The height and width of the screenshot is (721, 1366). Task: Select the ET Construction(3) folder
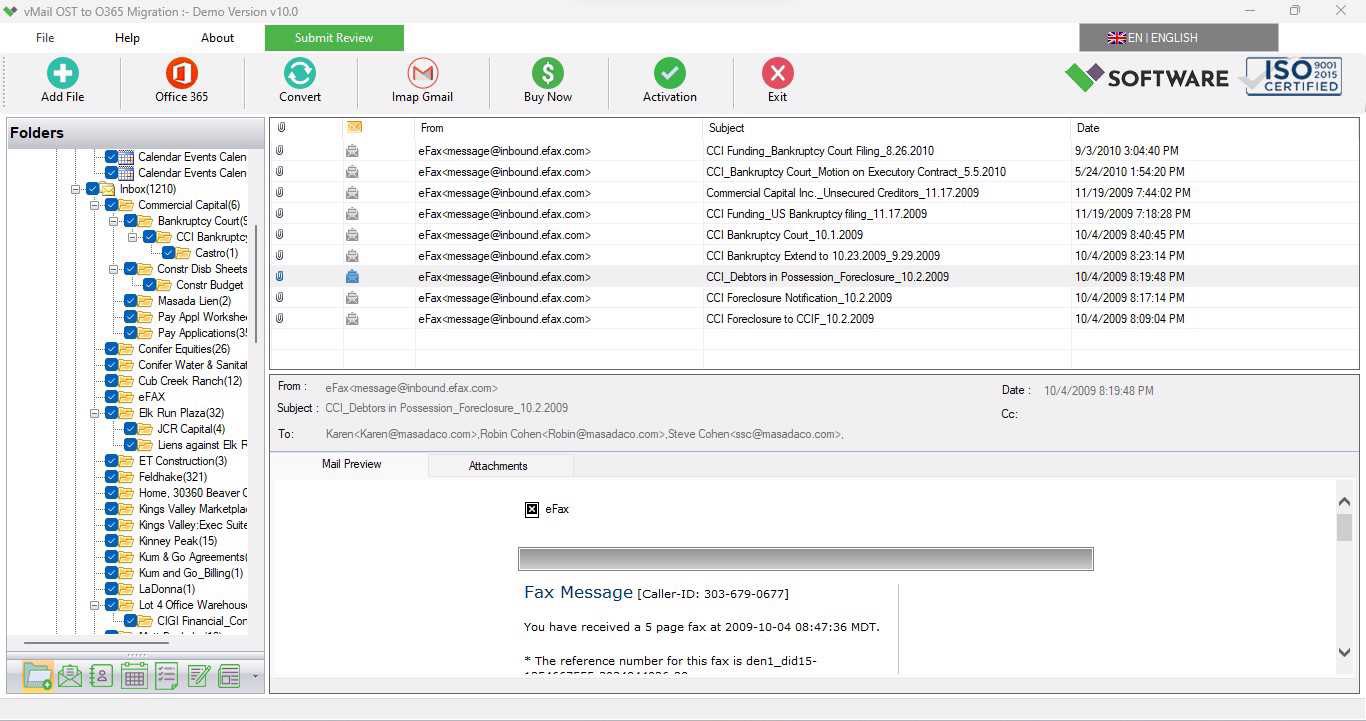point(183,461)
